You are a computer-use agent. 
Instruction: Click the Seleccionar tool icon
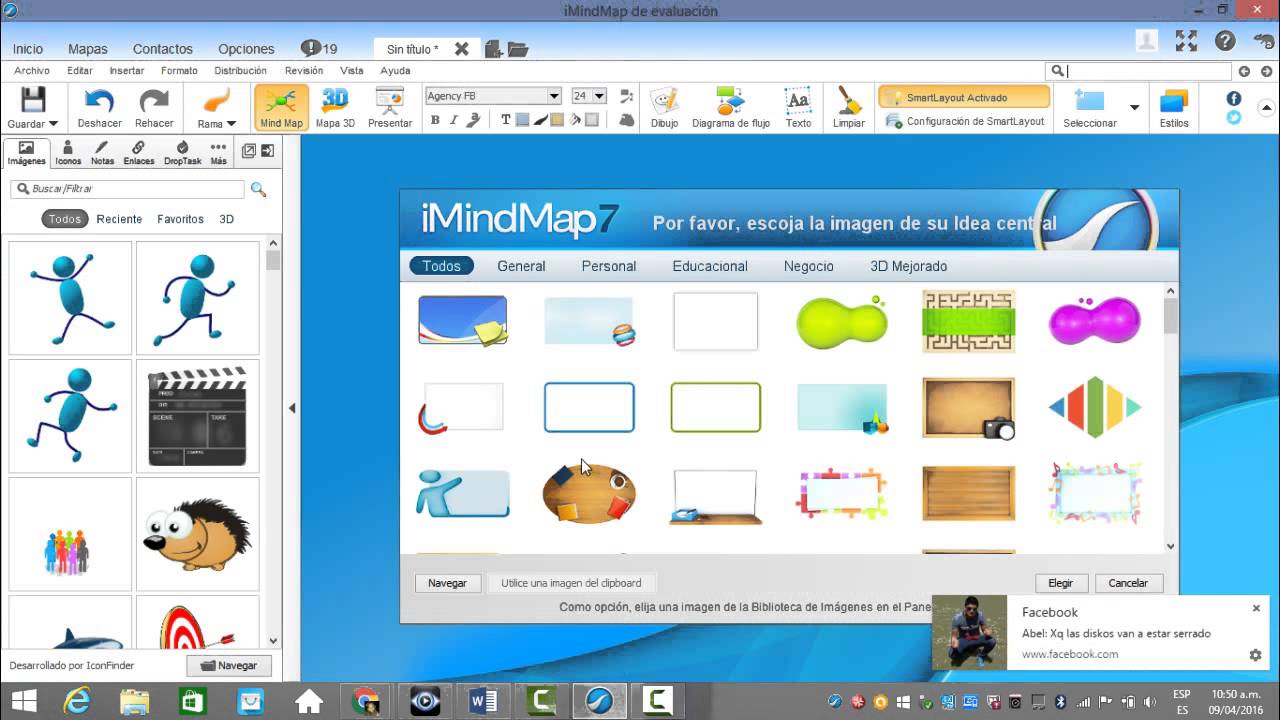tap(1089, 100)
